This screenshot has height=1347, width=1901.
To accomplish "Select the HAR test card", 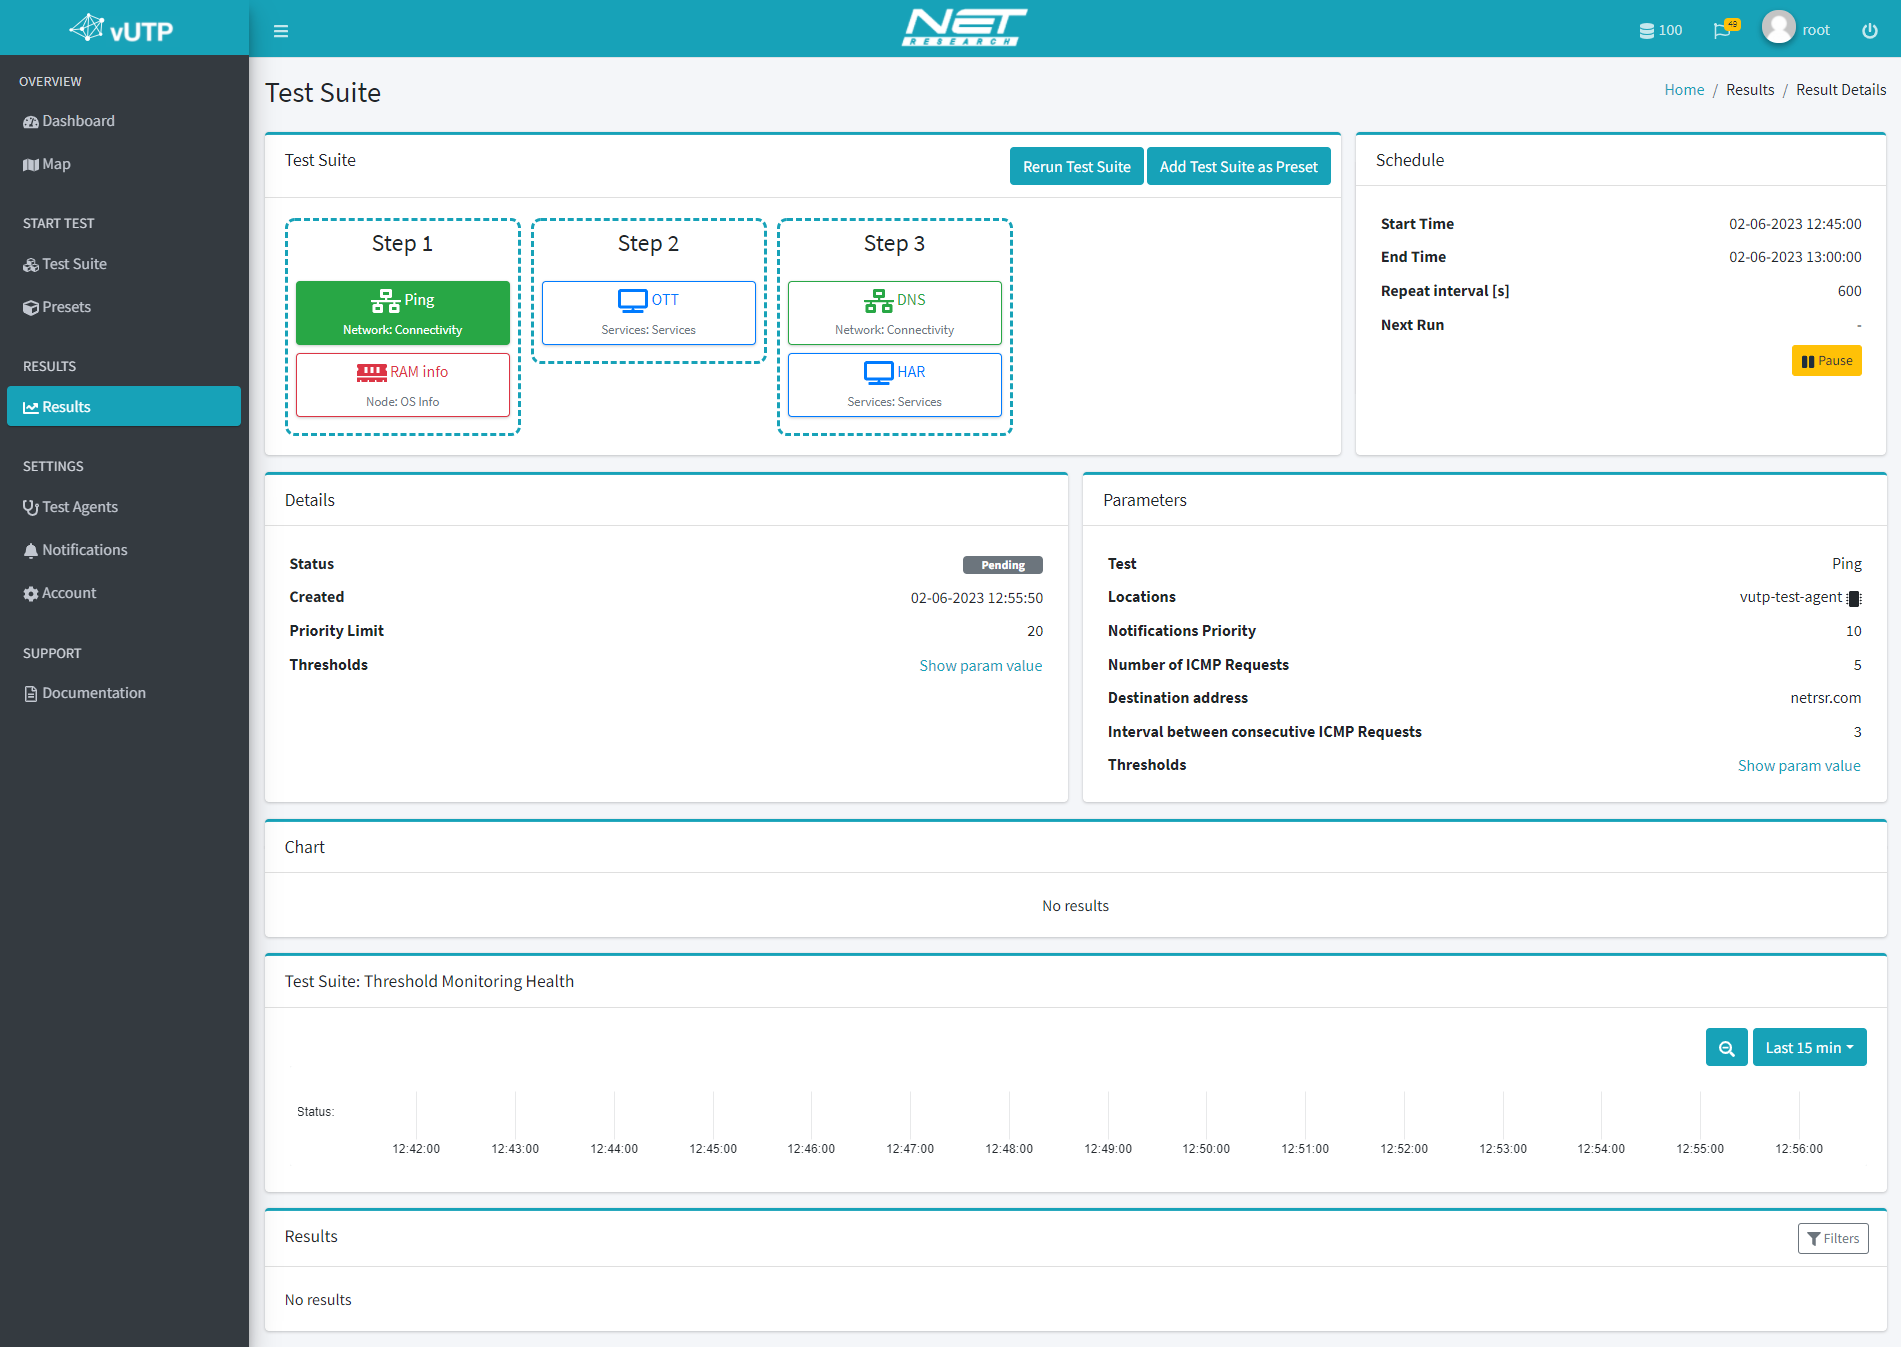I will point(895,385).
